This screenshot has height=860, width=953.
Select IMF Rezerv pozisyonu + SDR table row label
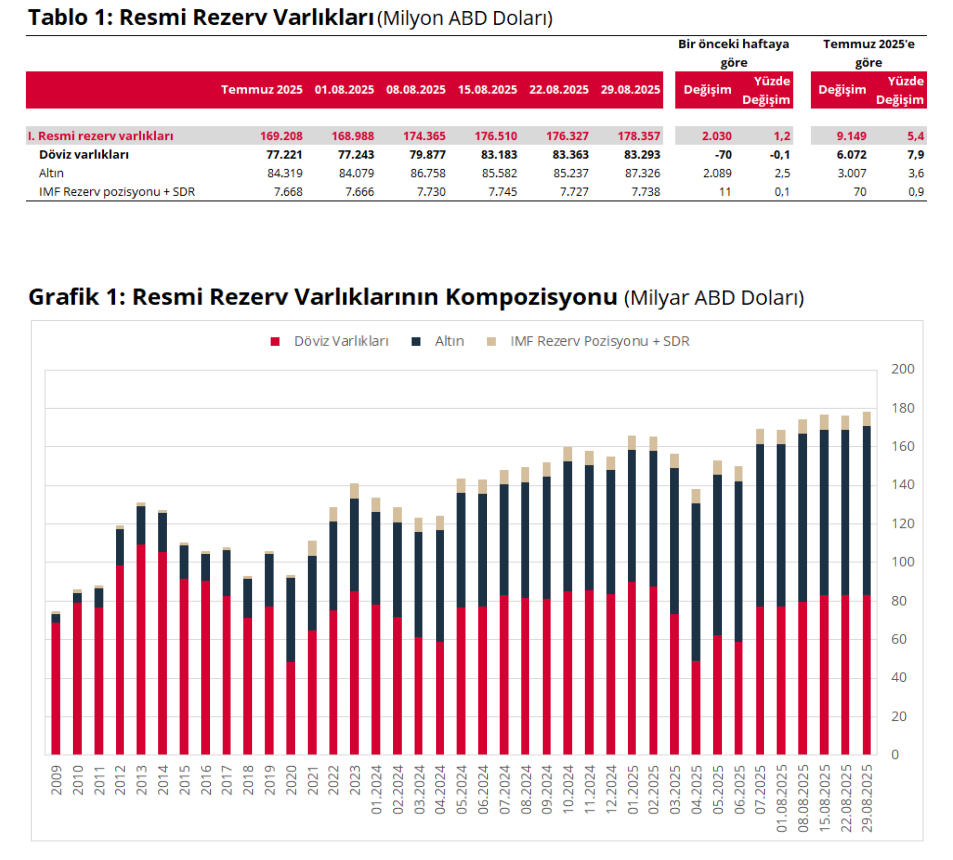click(110, 191)
